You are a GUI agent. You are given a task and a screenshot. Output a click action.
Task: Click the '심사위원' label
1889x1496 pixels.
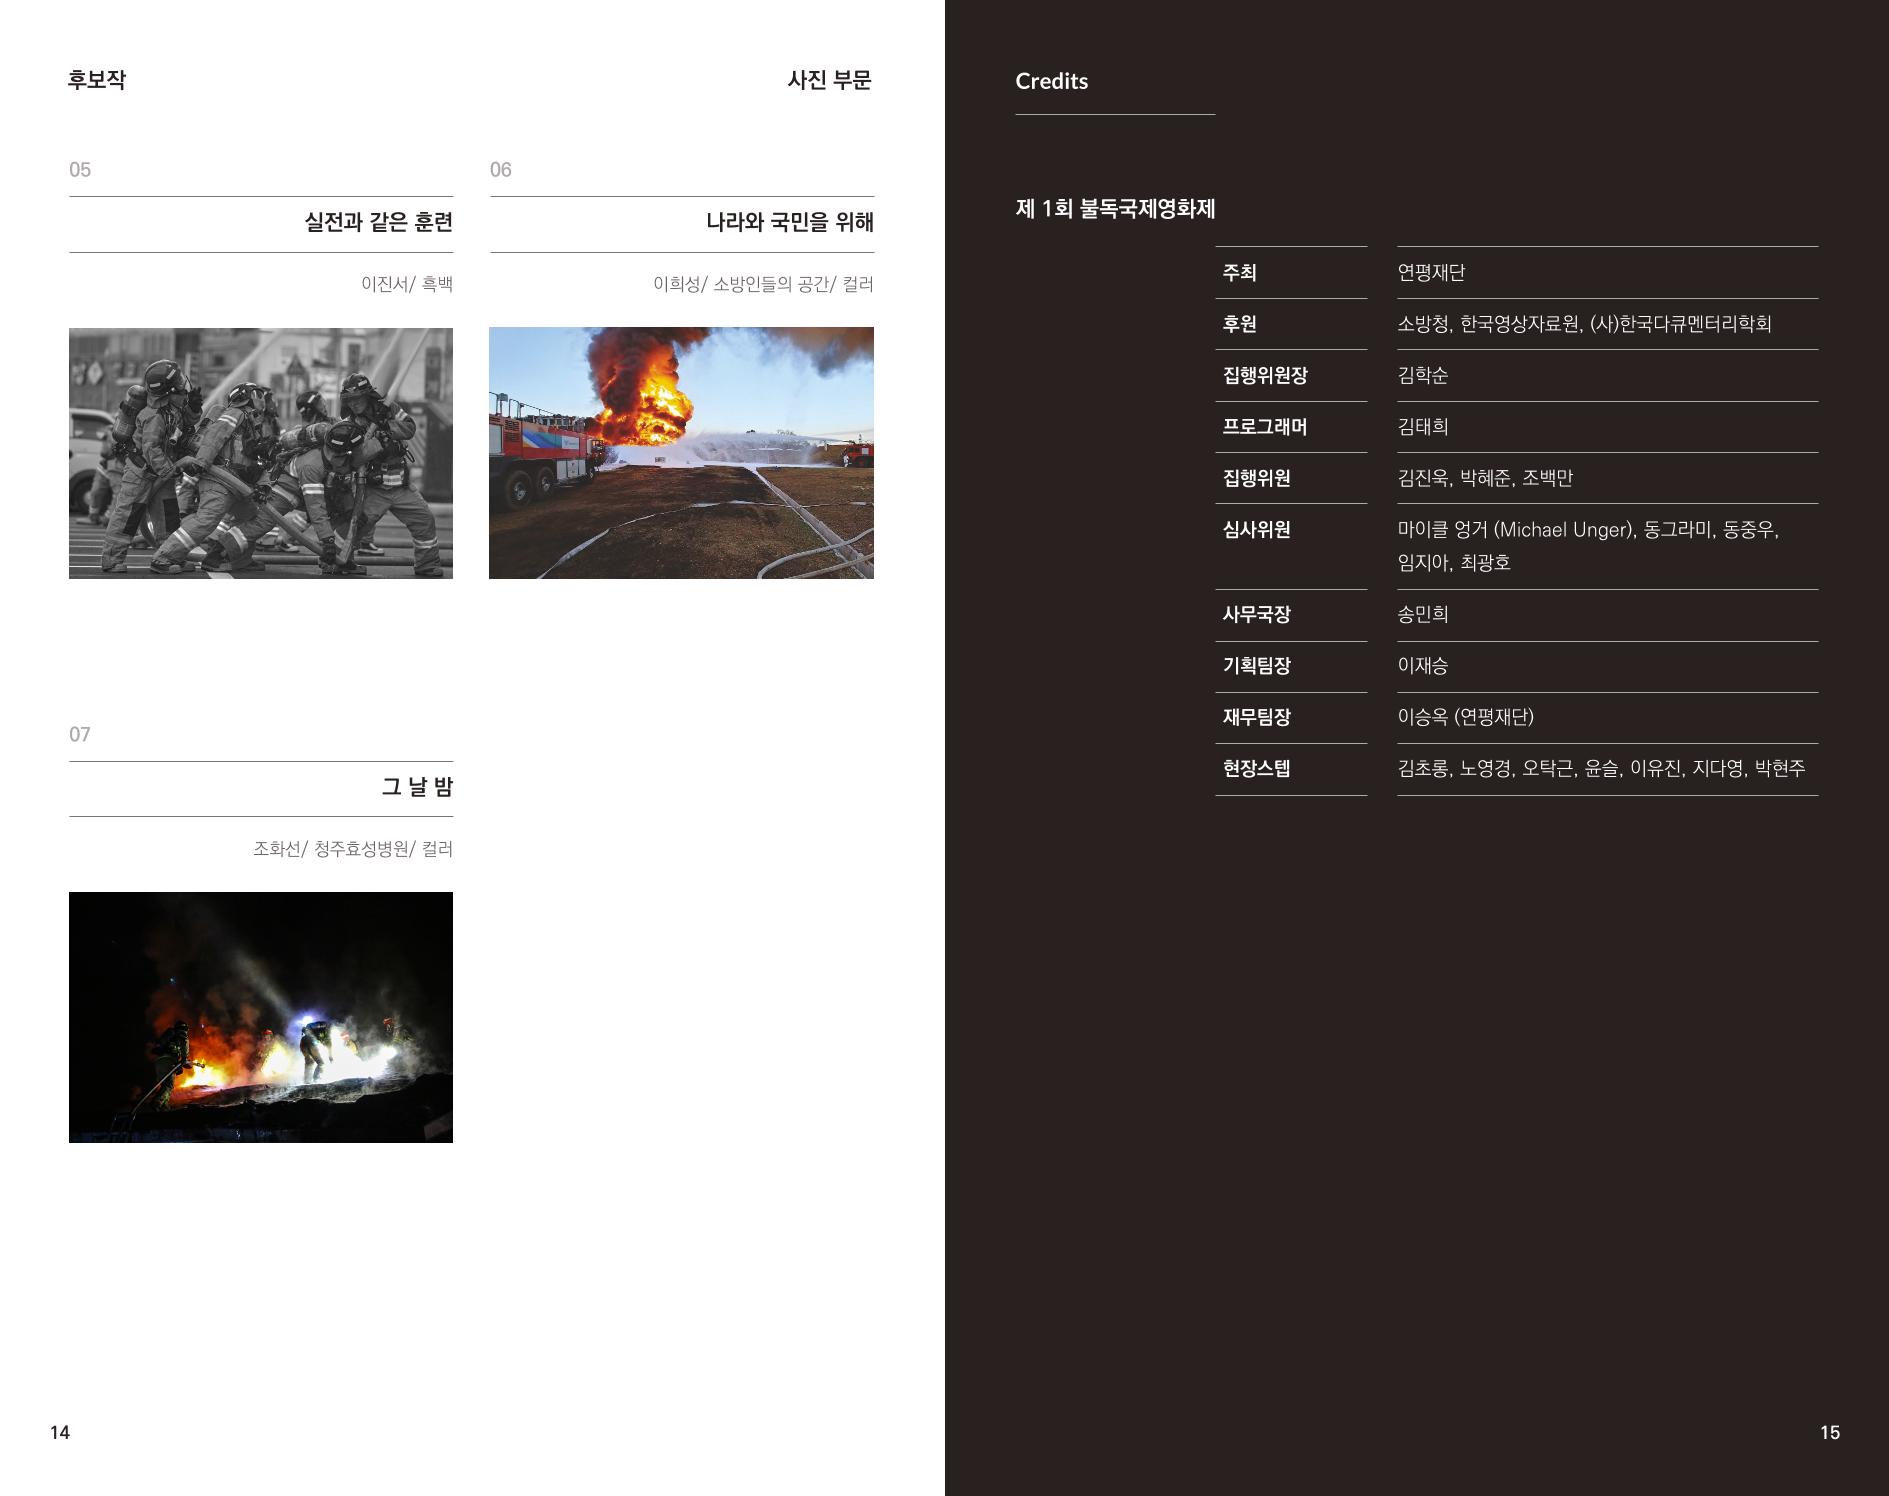pos(1257,530)
